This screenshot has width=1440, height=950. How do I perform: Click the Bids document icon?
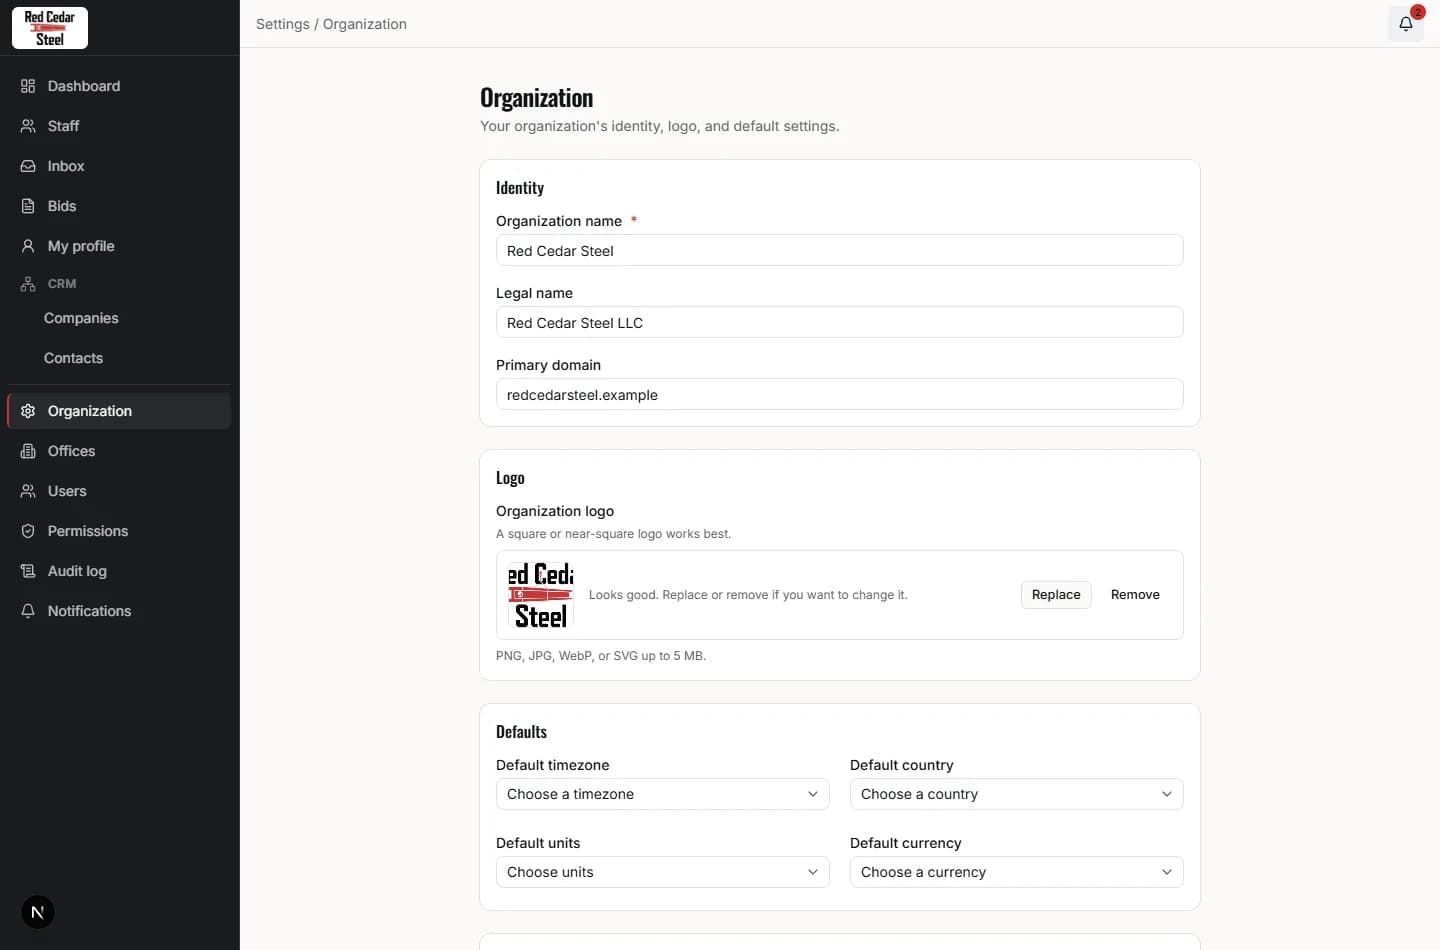tap(28, 206)
